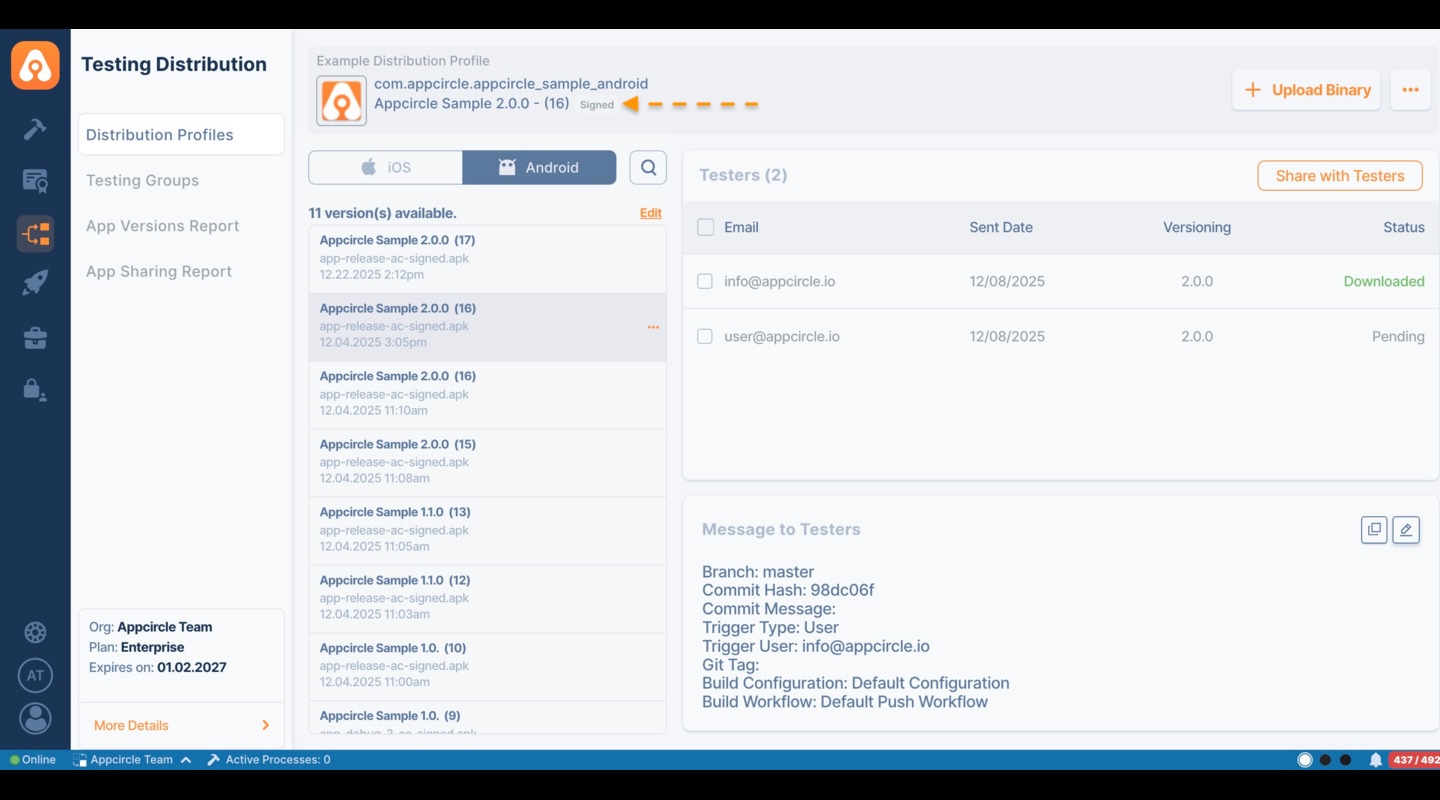Open the Publish rocket icon
This screenshot has height=800, width=1440.
click(35, 282)
